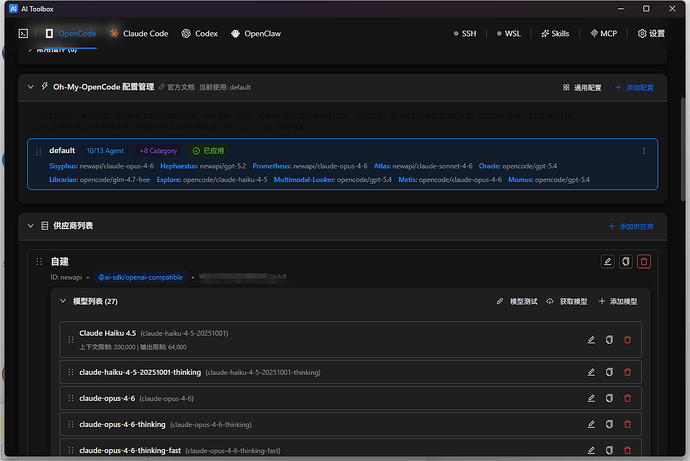Copy the claude-opus-4-6-thinking-fast model
The width and height of the screenshot is (690, 461).
pos(609,450)
